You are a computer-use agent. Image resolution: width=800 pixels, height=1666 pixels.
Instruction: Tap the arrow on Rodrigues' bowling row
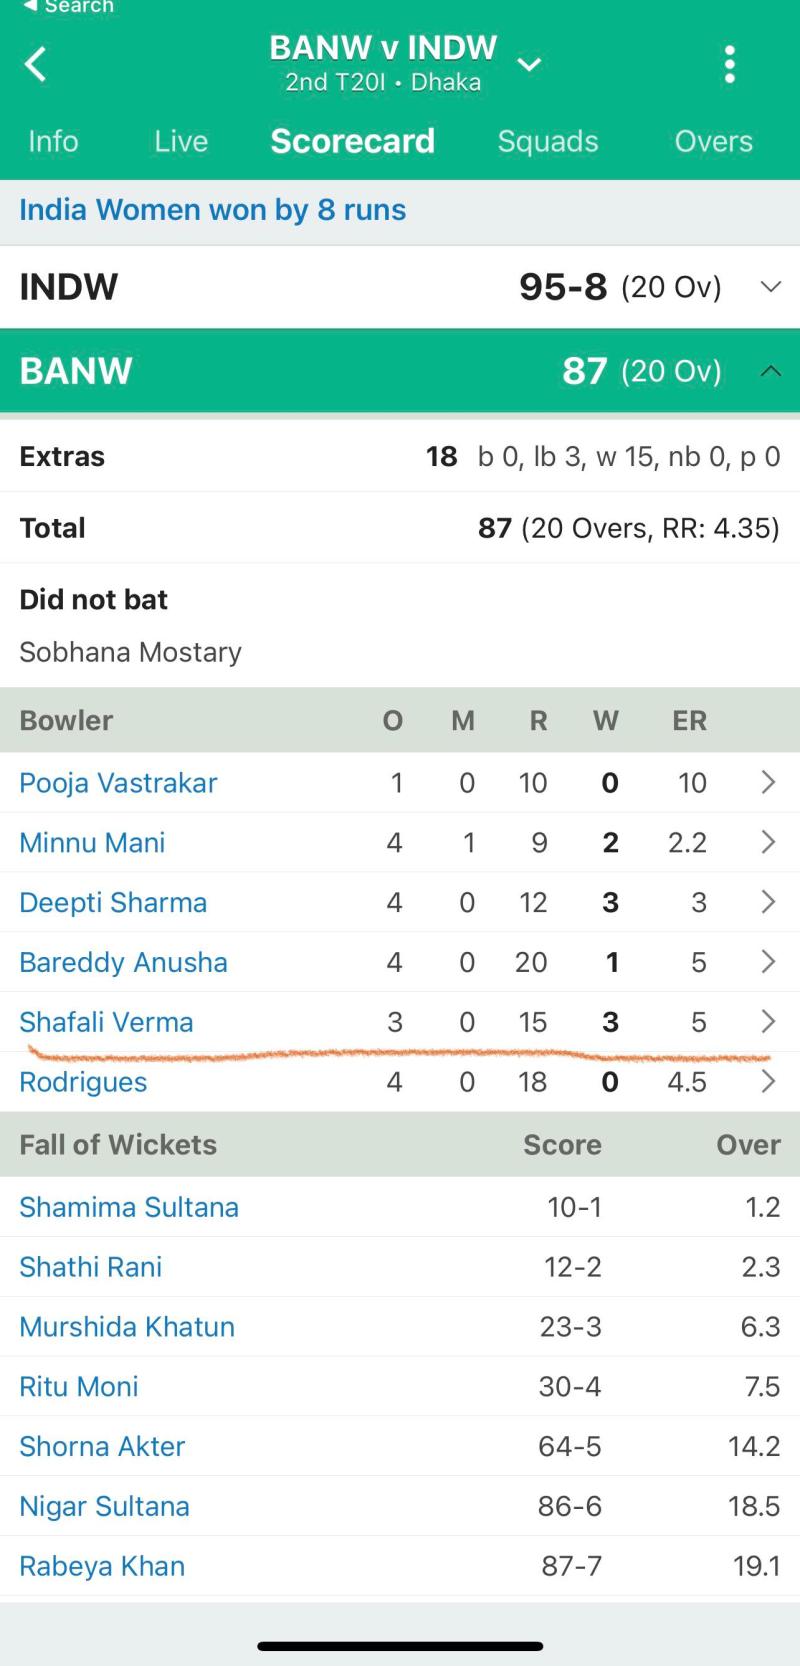coord(768,1082)
